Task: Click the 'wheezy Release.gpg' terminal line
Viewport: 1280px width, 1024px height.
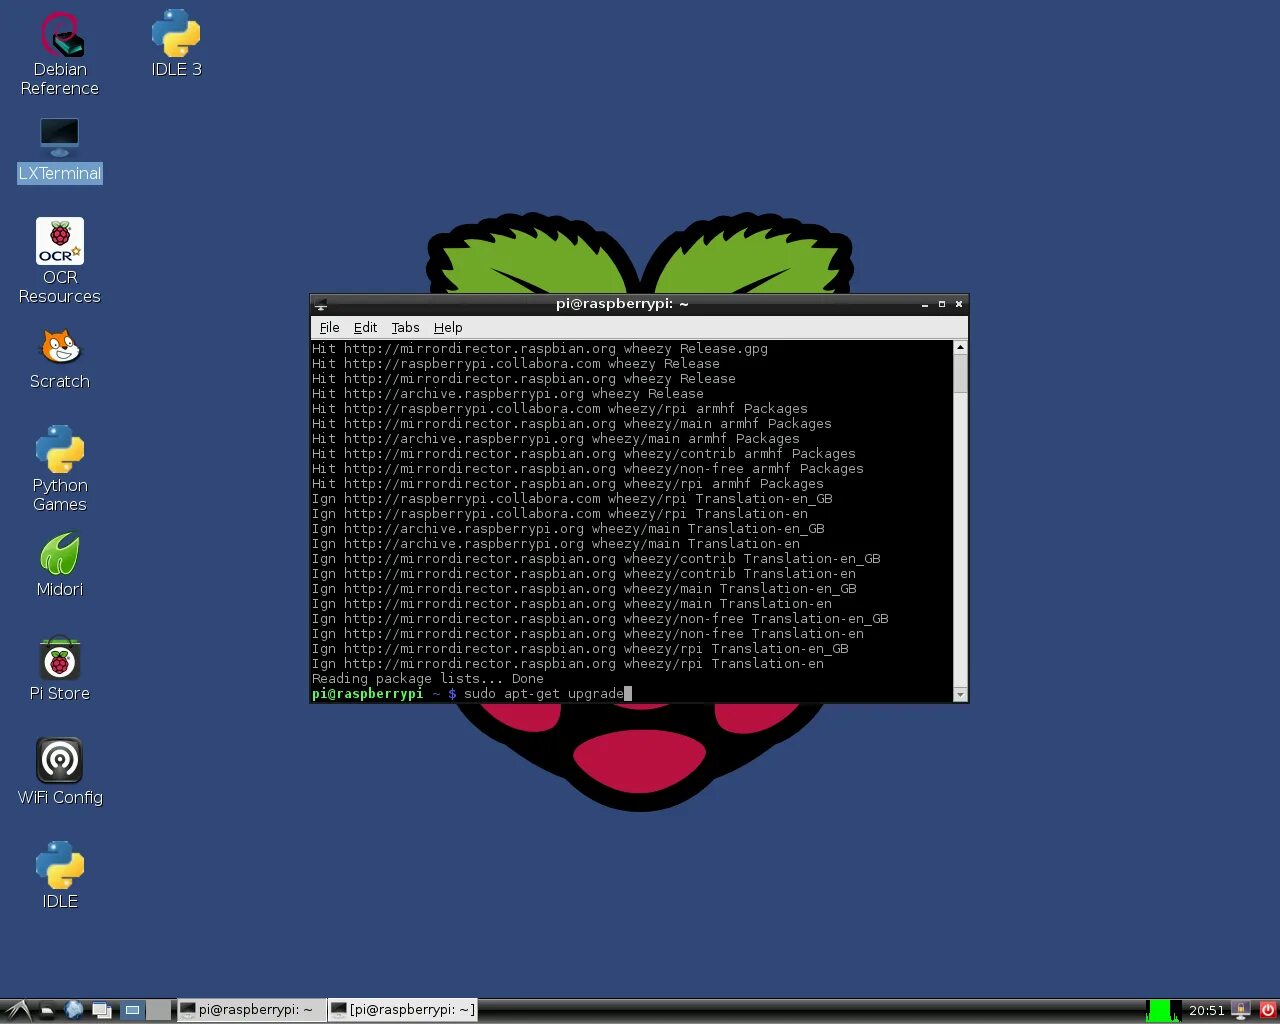Action: coord(540,348)
